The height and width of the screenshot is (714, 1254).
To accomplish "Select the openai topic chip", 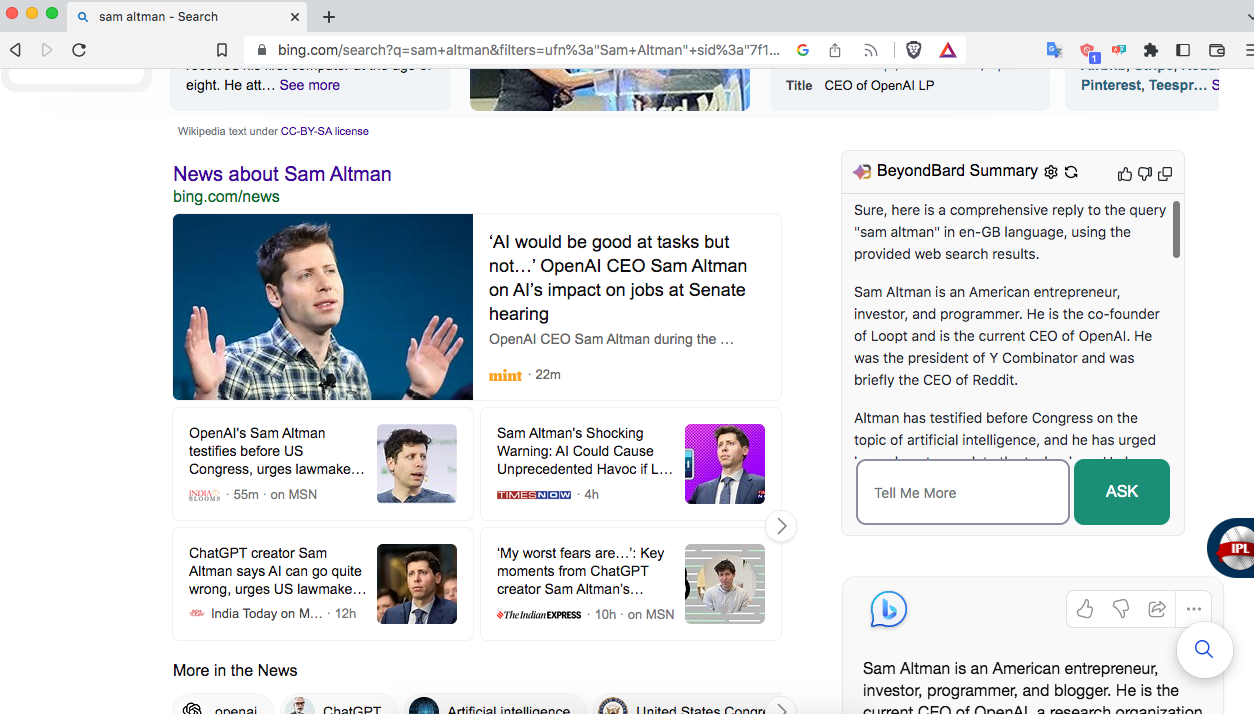I will 222,706.
